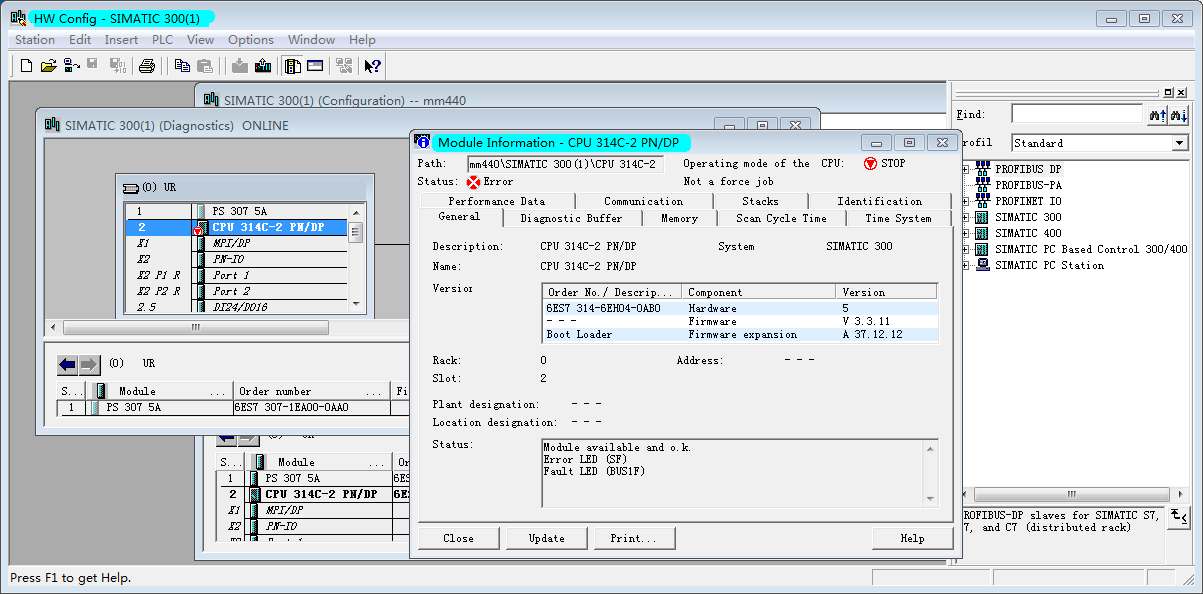
Task: Click the Print toolbar icon
Action: (147, 66)
